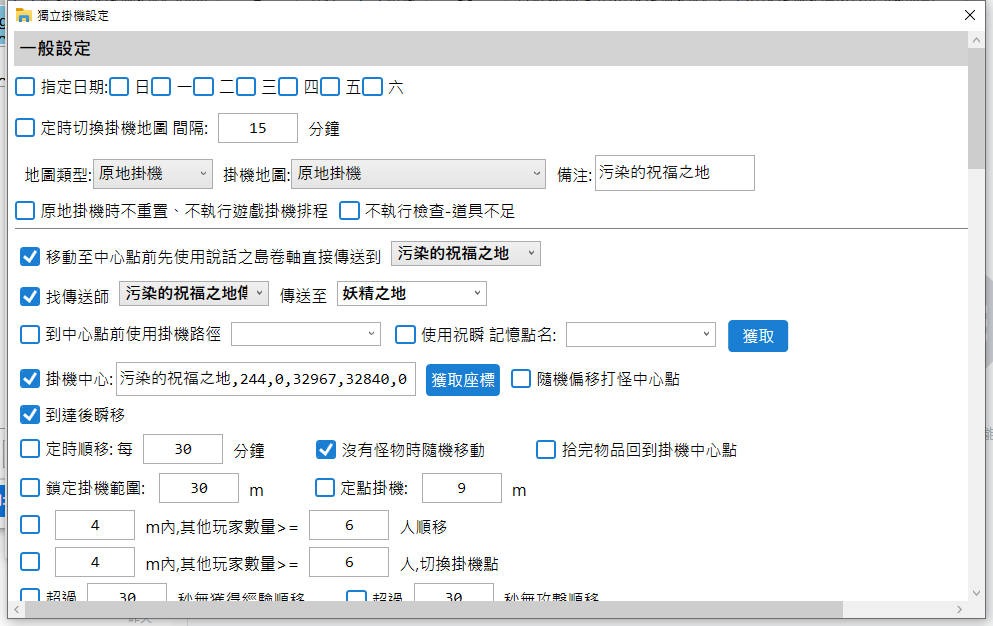Uncheck 沒有怪物時隨機移動
The image size is (993, 626).
coord(326,450)
